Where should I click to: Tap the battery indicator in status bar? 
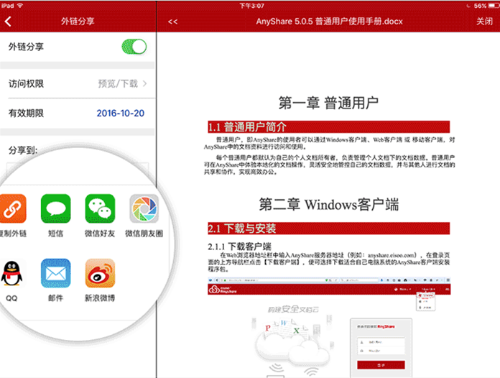pos(494,6)
